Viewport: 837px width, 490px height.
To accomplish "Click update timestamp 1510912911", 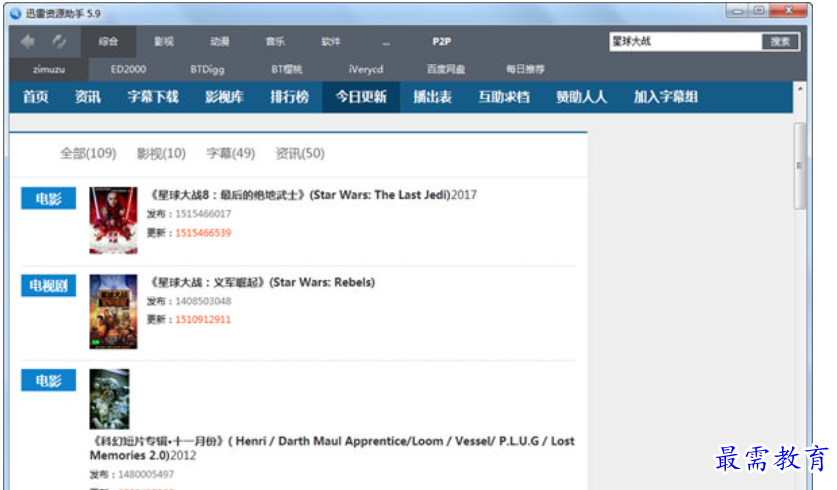I will pyautogui.click(x=203, y=320).
